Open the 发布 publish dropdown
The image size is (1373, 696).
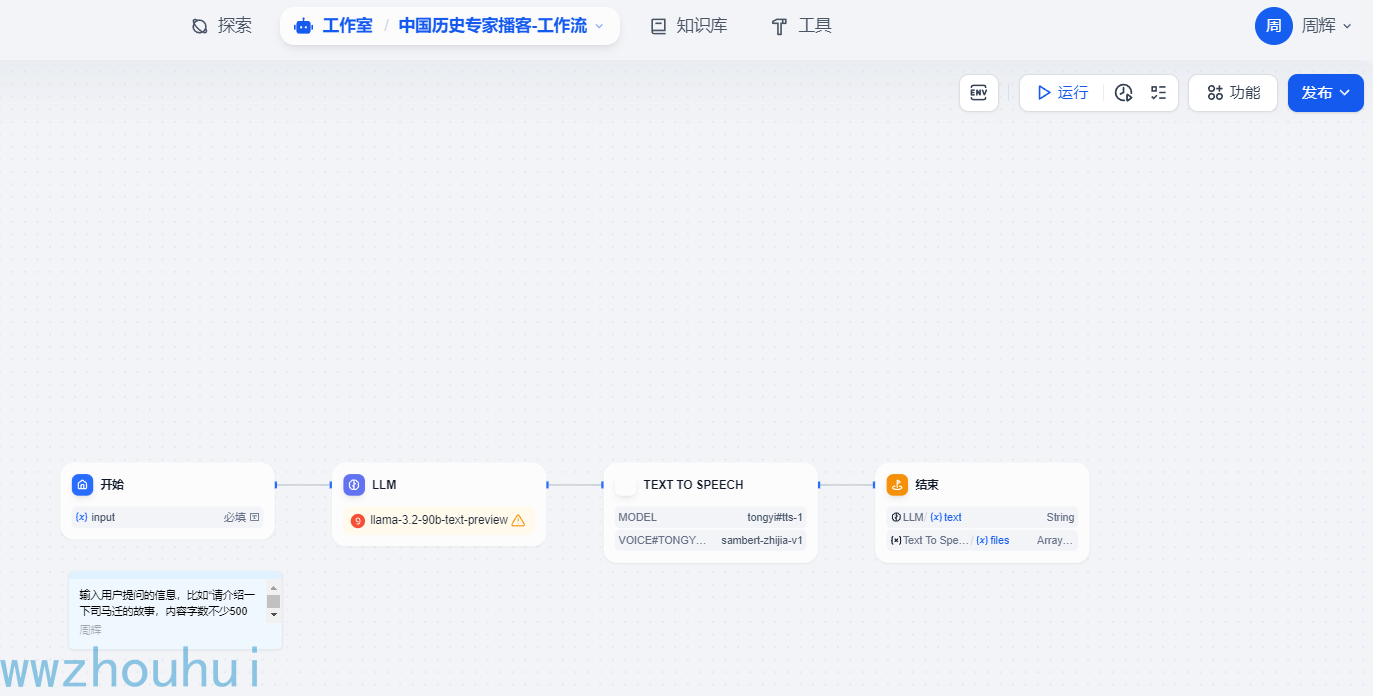pos(1326,93)
